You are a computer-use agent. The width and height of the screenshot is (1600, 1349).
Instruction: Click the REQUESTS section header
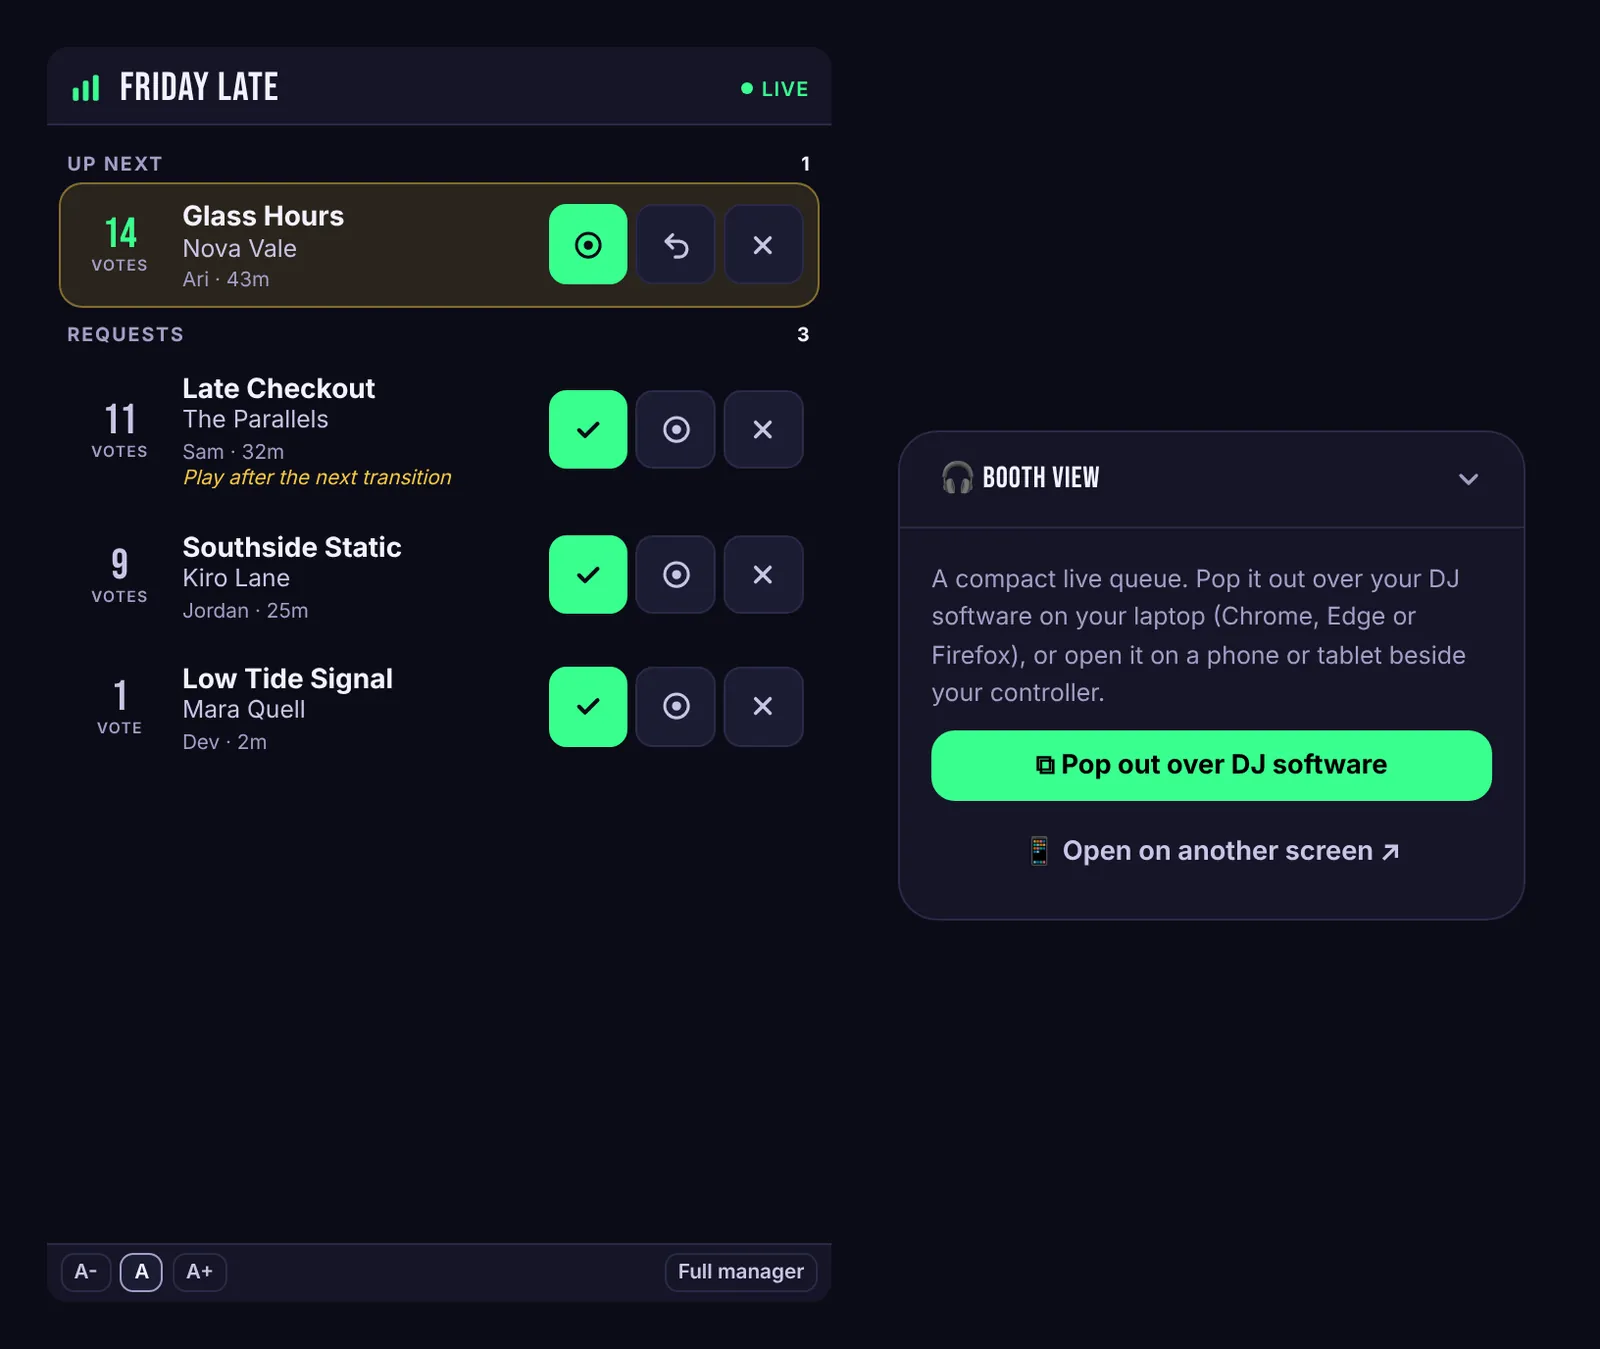[126, 335]
